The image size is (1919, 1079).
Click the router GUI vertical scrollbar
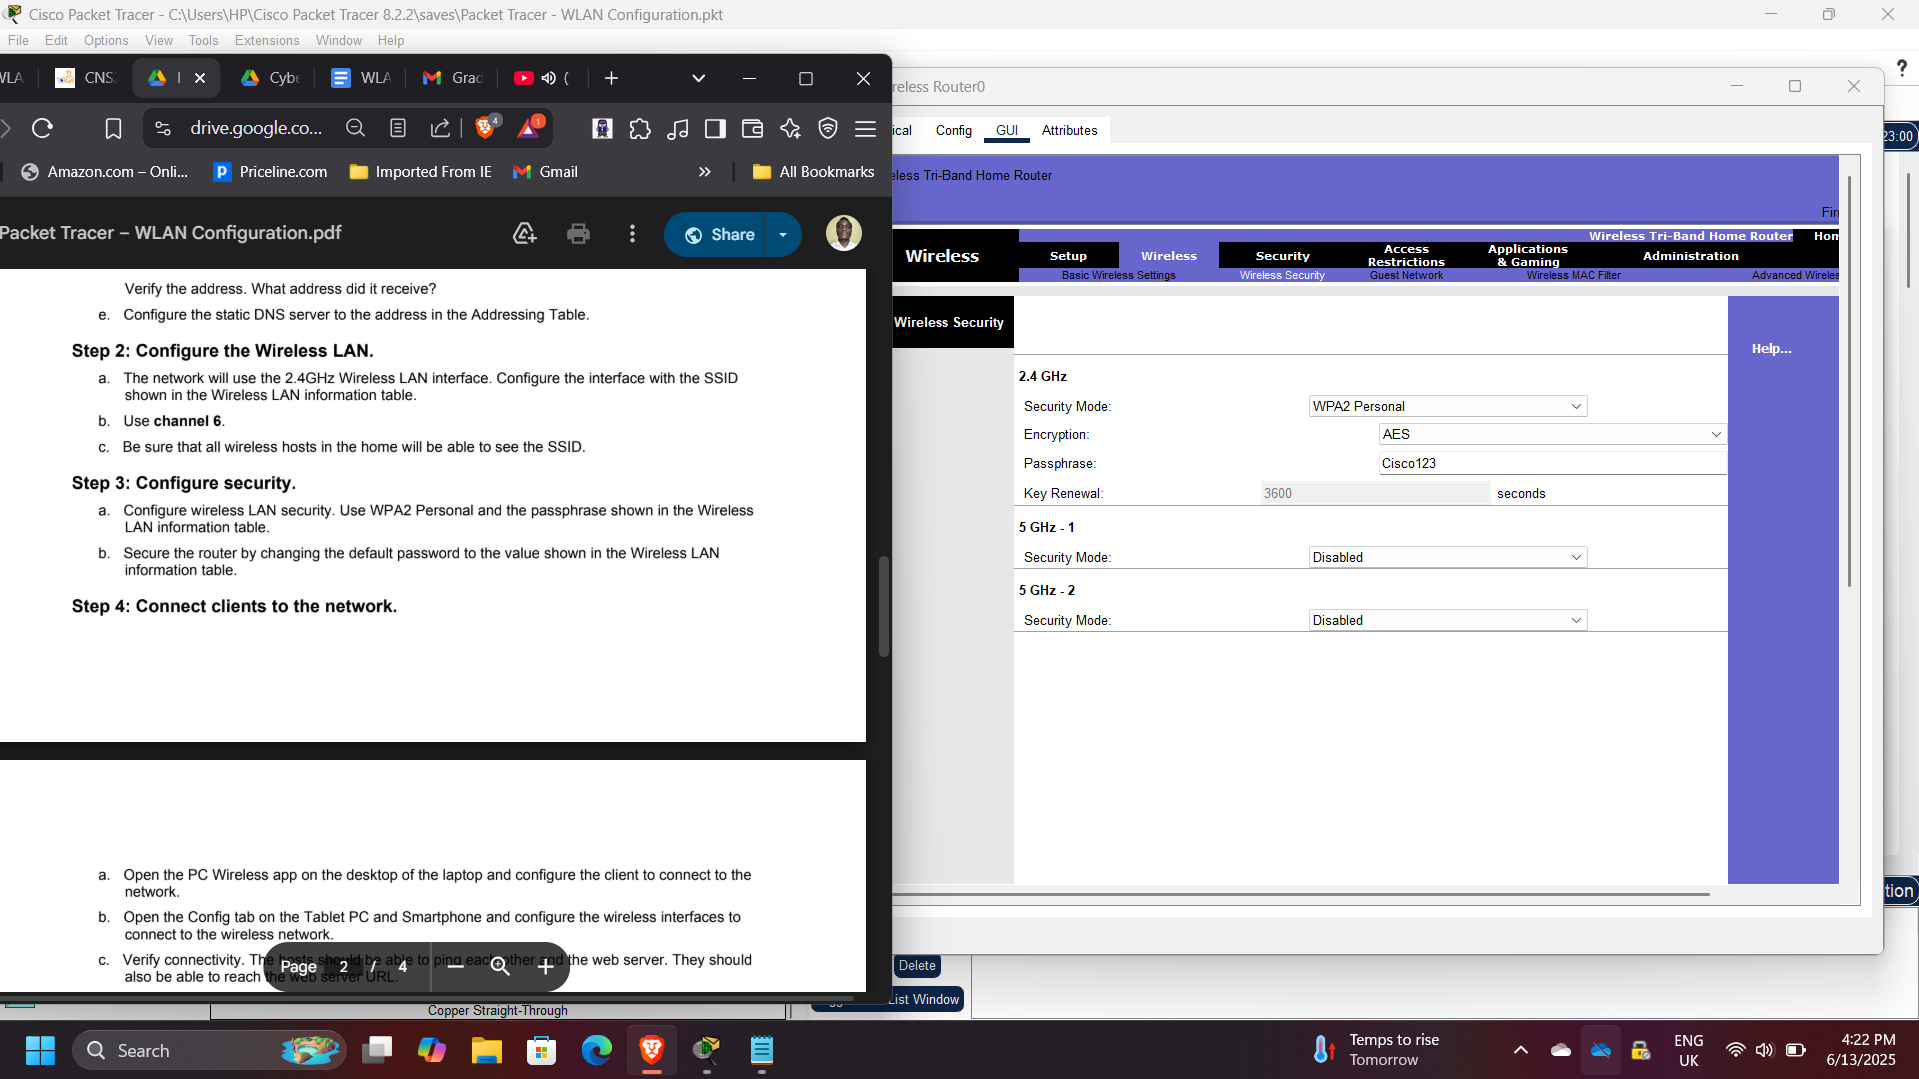1849,380
